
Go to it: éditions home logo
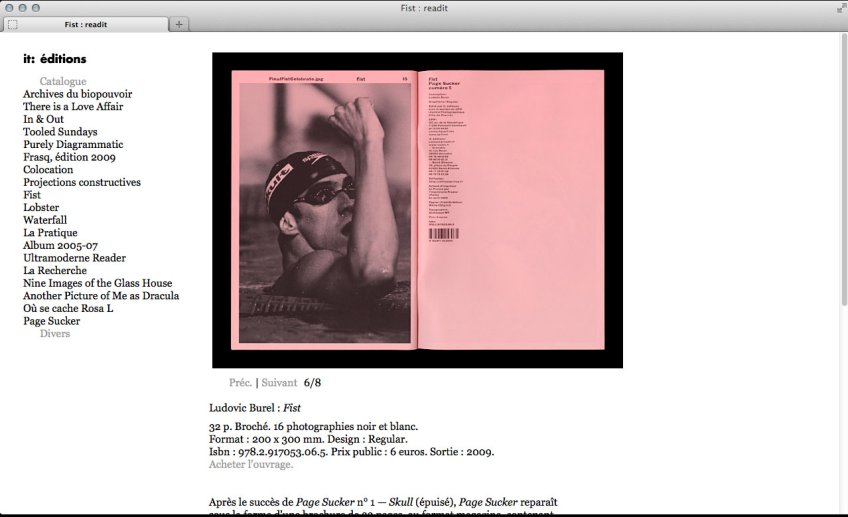(55, 59)
